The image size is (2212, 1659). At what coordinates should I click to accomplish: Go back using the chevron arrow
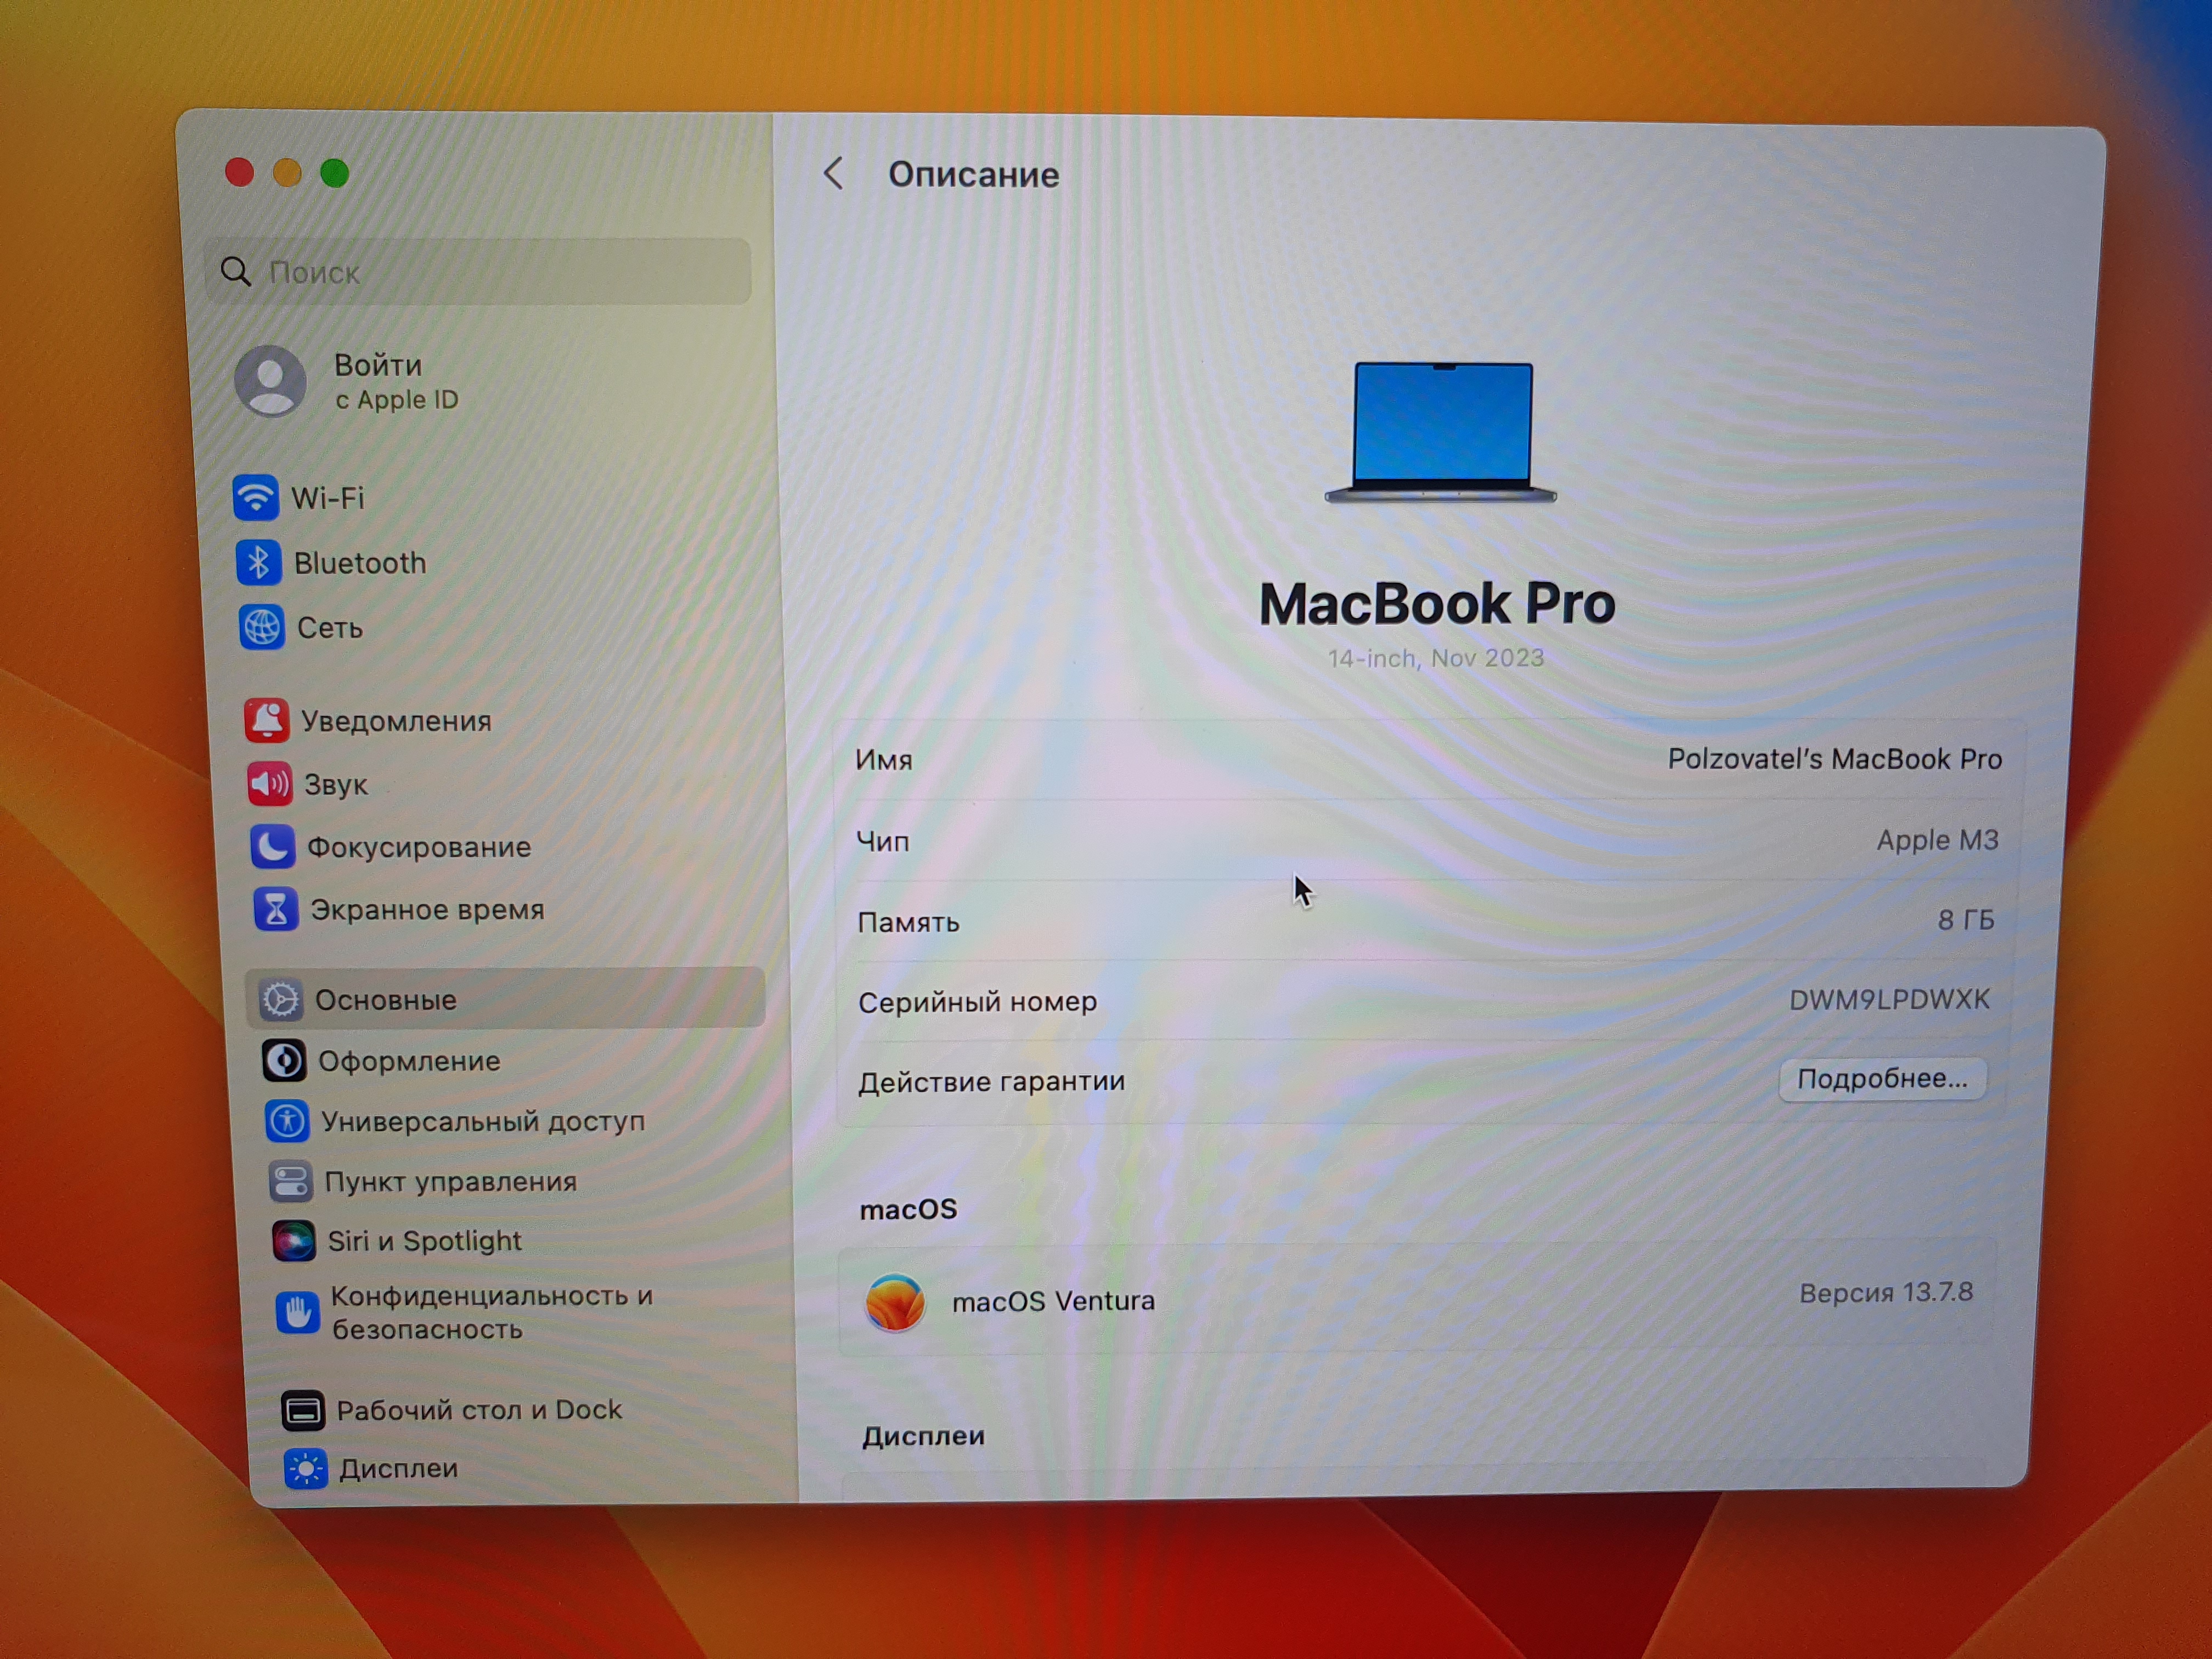(833, 174)
